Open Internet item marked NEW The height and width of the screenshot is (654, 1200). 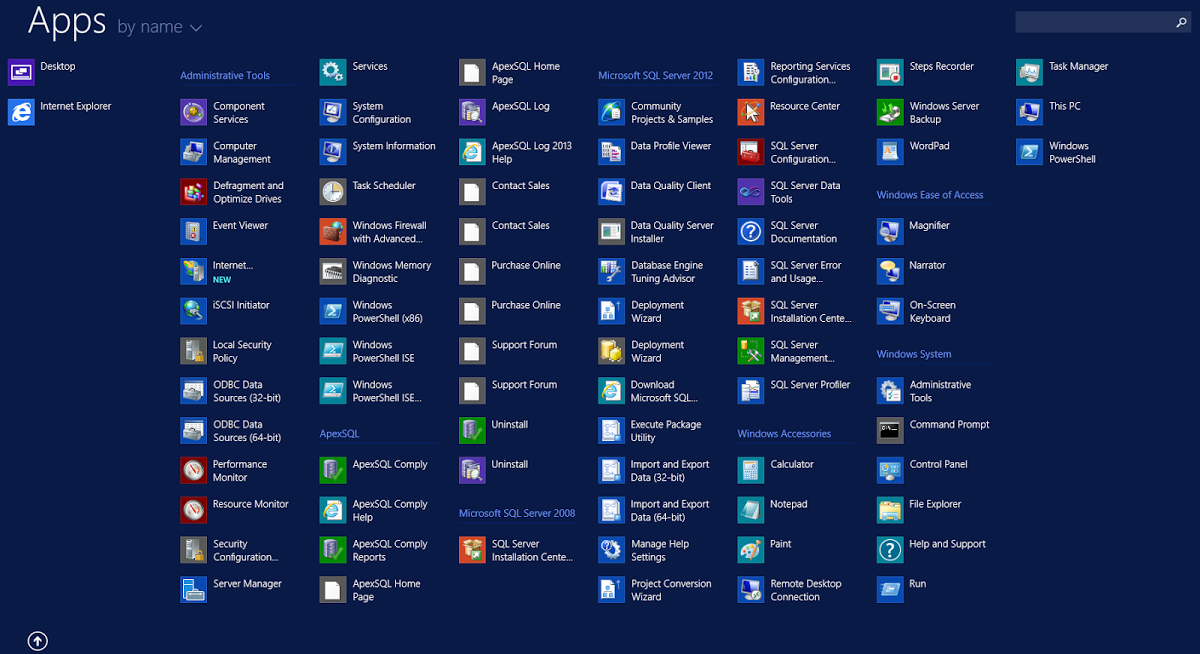coord(194,272)
